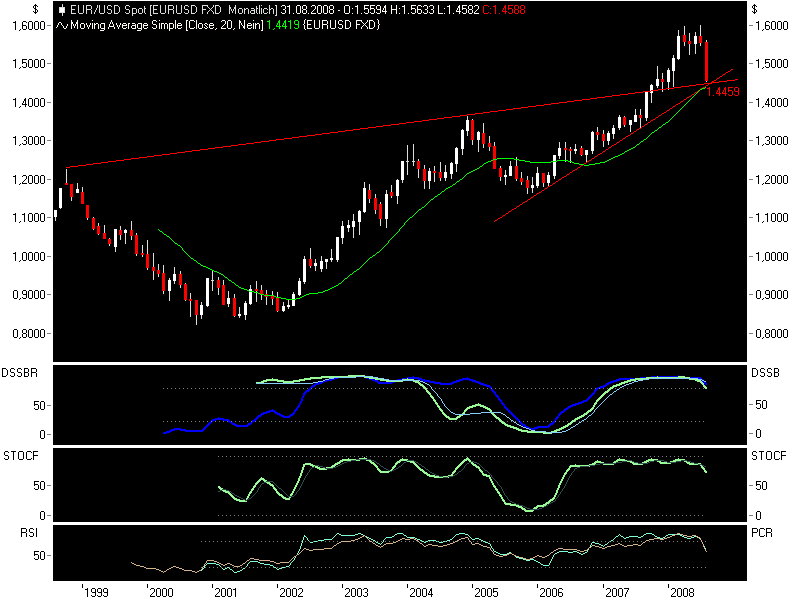This screenshot has height=600, width=800.
Task: Select the red close value C:1.4588
Action: click(x=504, y=10)
